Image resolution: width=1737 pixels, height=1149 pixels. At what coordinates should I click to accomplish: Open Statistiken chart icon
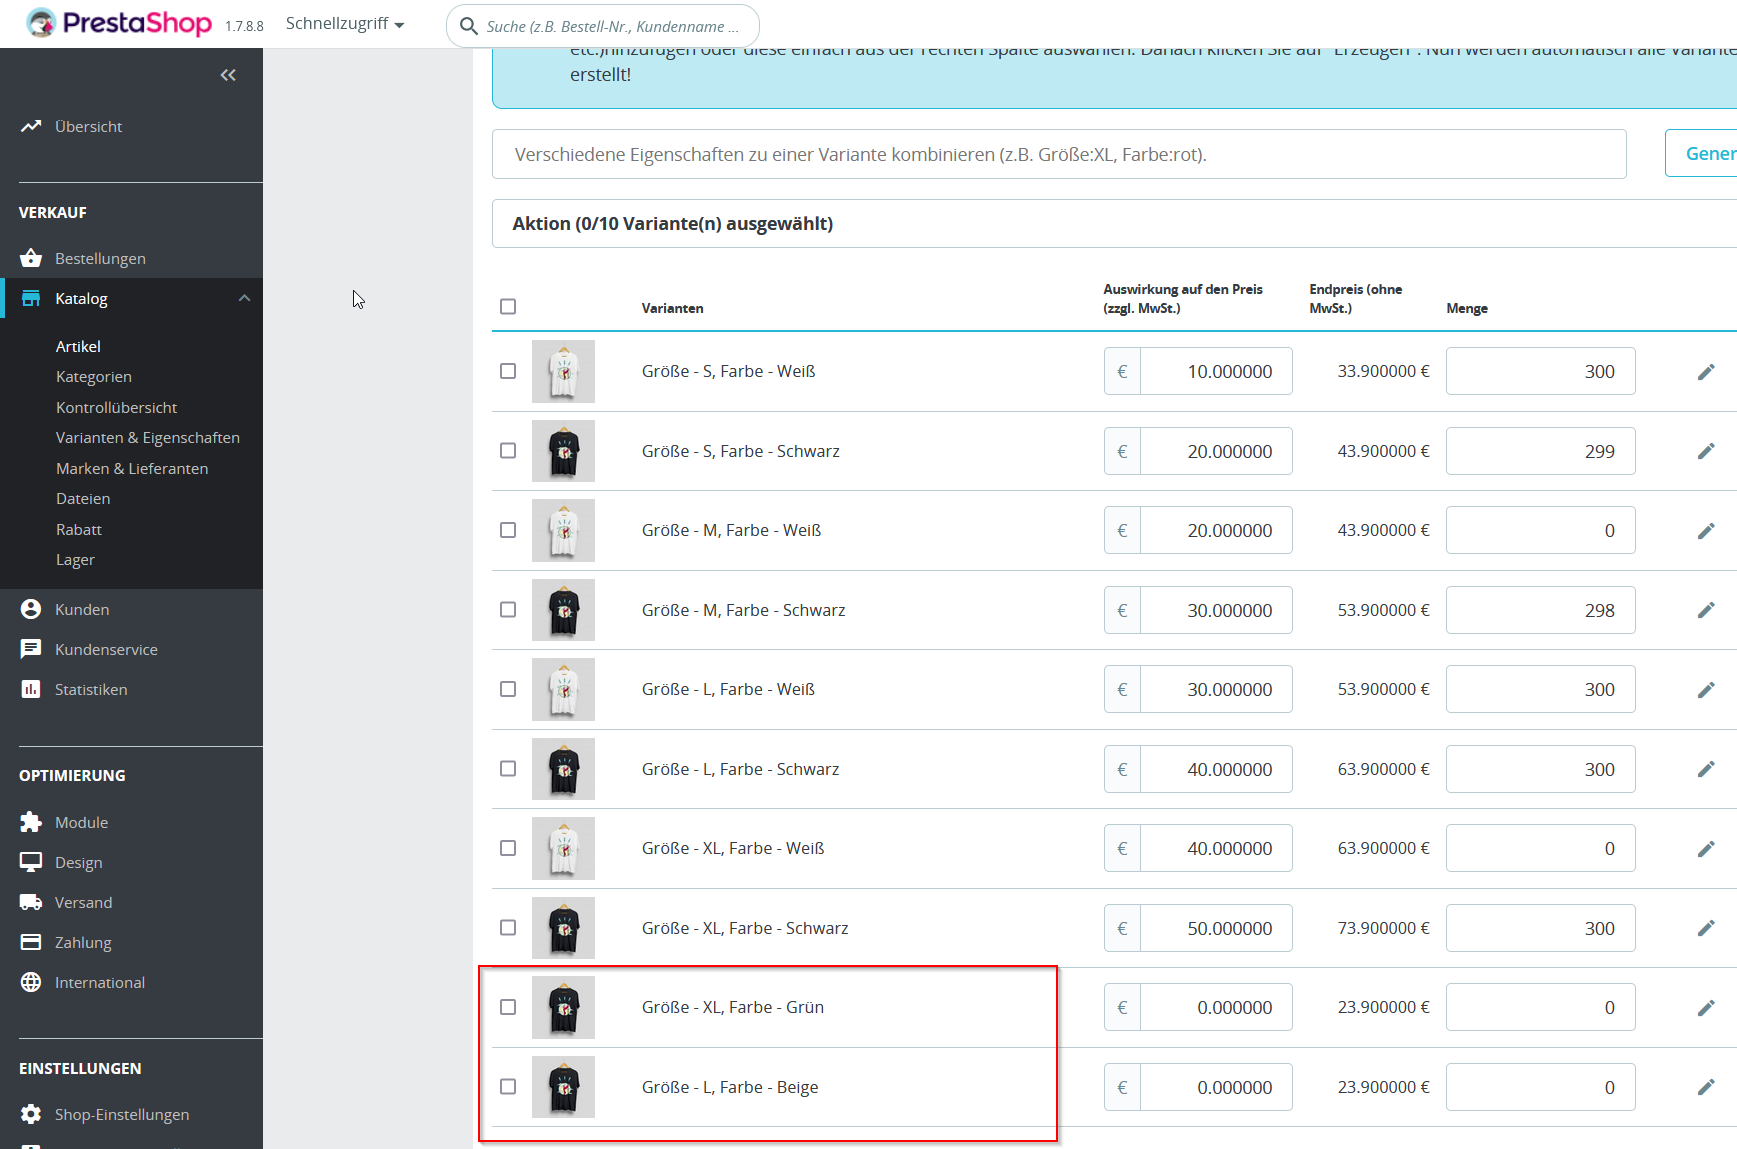pos(31,689)
